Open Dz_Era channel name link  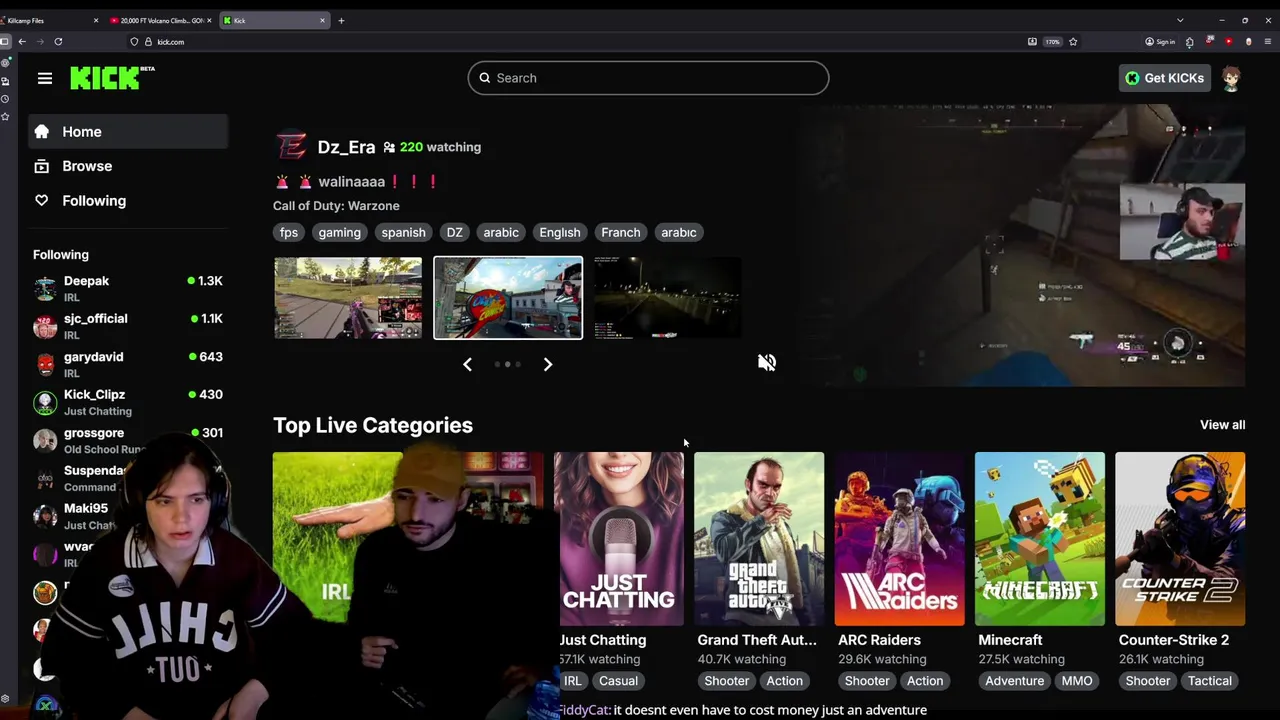[x=346, y=147]
